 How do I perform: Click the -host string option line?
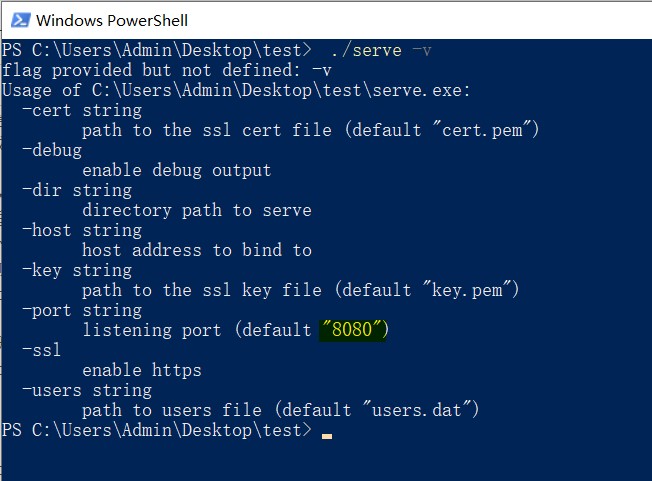(x=82, y=230)
